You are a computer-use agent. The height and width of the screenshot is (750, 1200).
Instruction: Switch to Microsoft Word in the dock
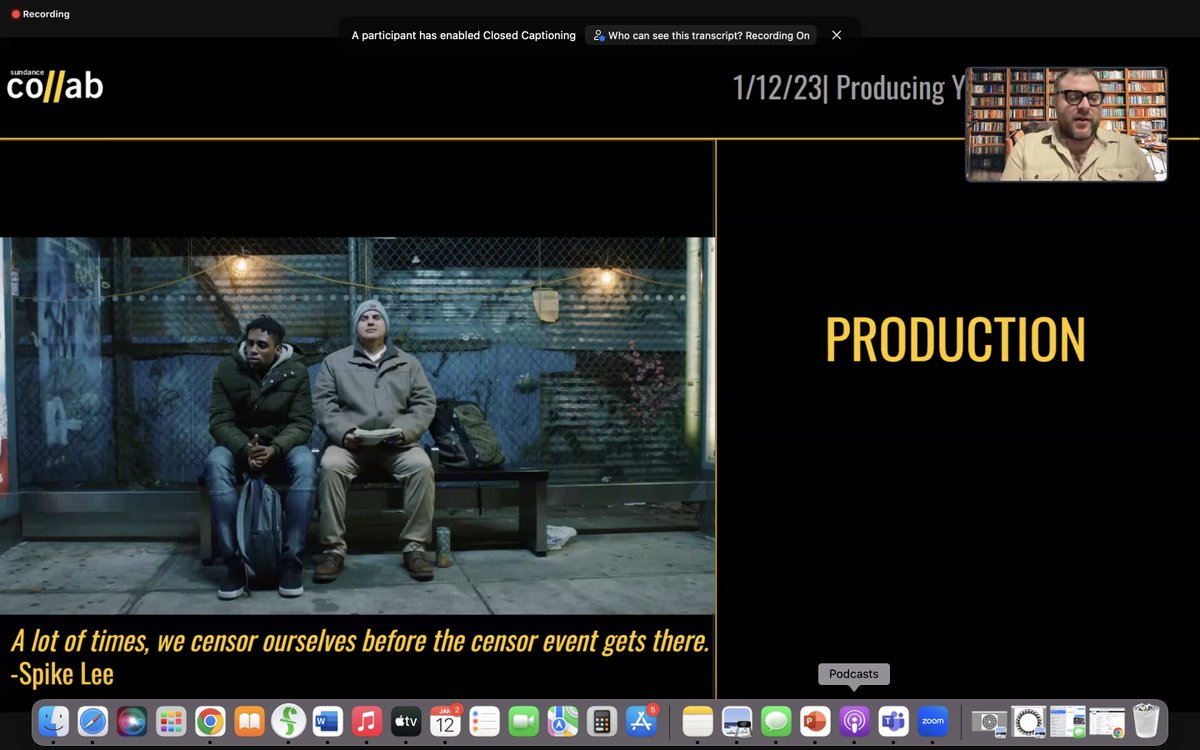[327, 721]
